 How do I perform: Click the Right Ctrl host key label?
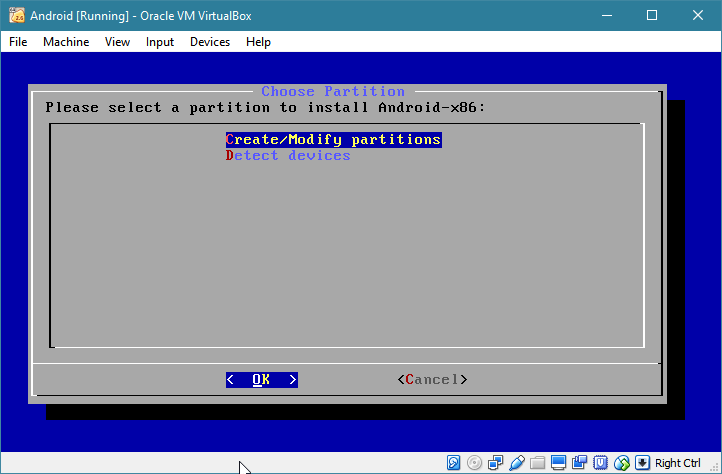677,462
